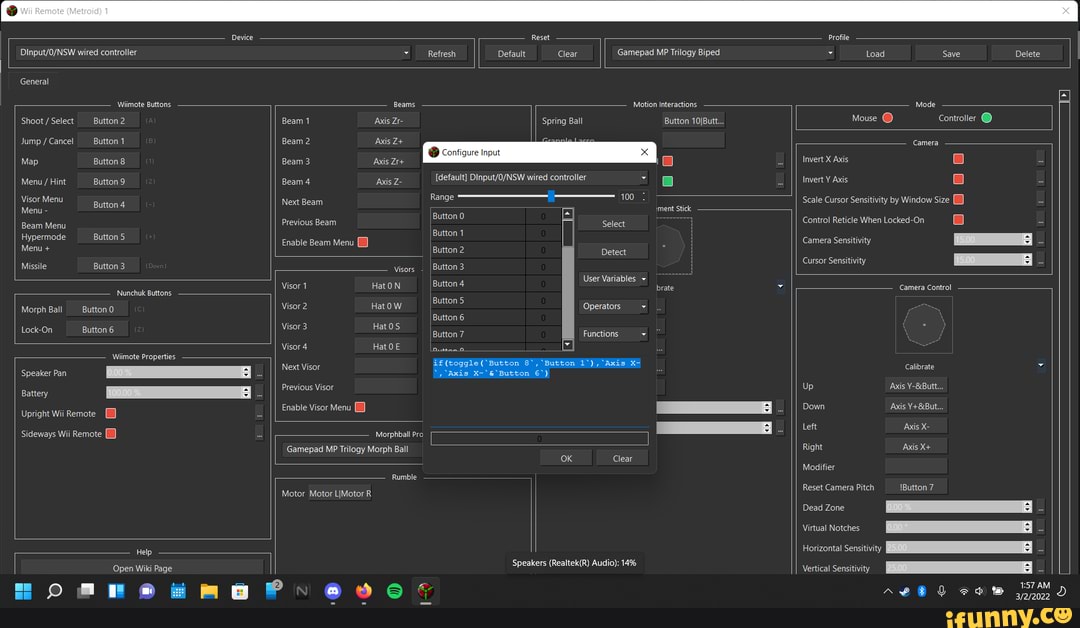1080x628 pixels.
Task: Expand the Functions dropdown in Configure Input
Action: (613, 334)
